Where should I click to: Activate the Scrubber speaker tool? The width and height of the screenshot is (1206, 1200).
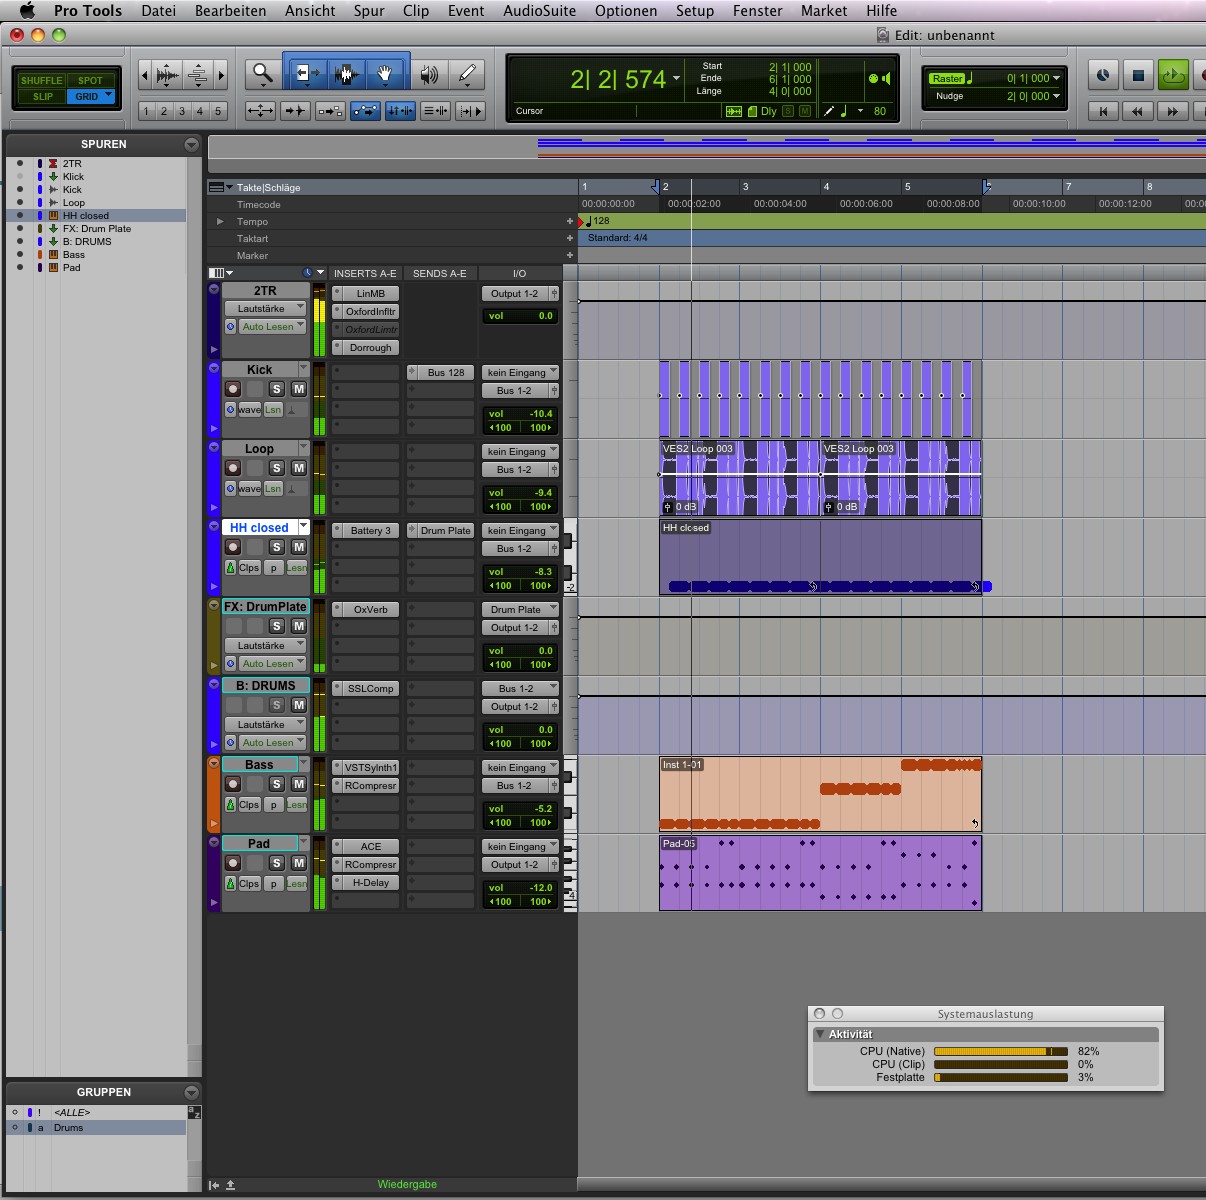(x=429, y=74)
